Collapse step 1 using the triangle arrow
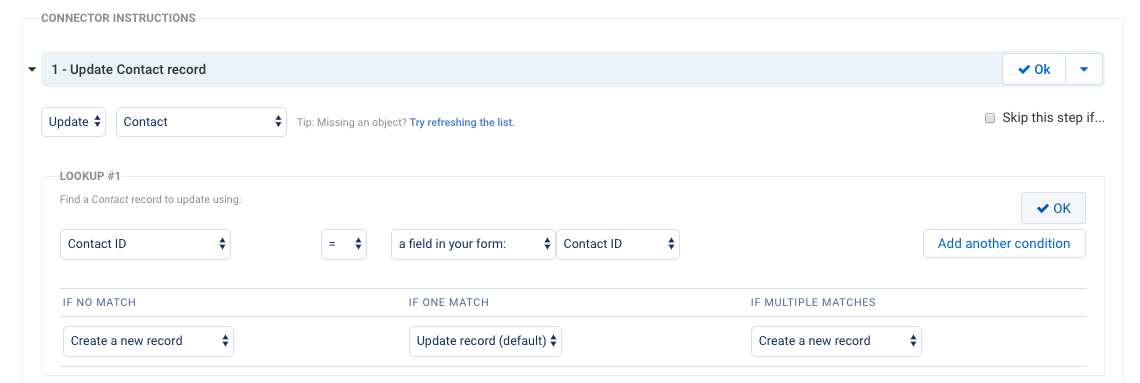Image resolution: width=1140 pixels, height=383 pixels. [31, 70]
